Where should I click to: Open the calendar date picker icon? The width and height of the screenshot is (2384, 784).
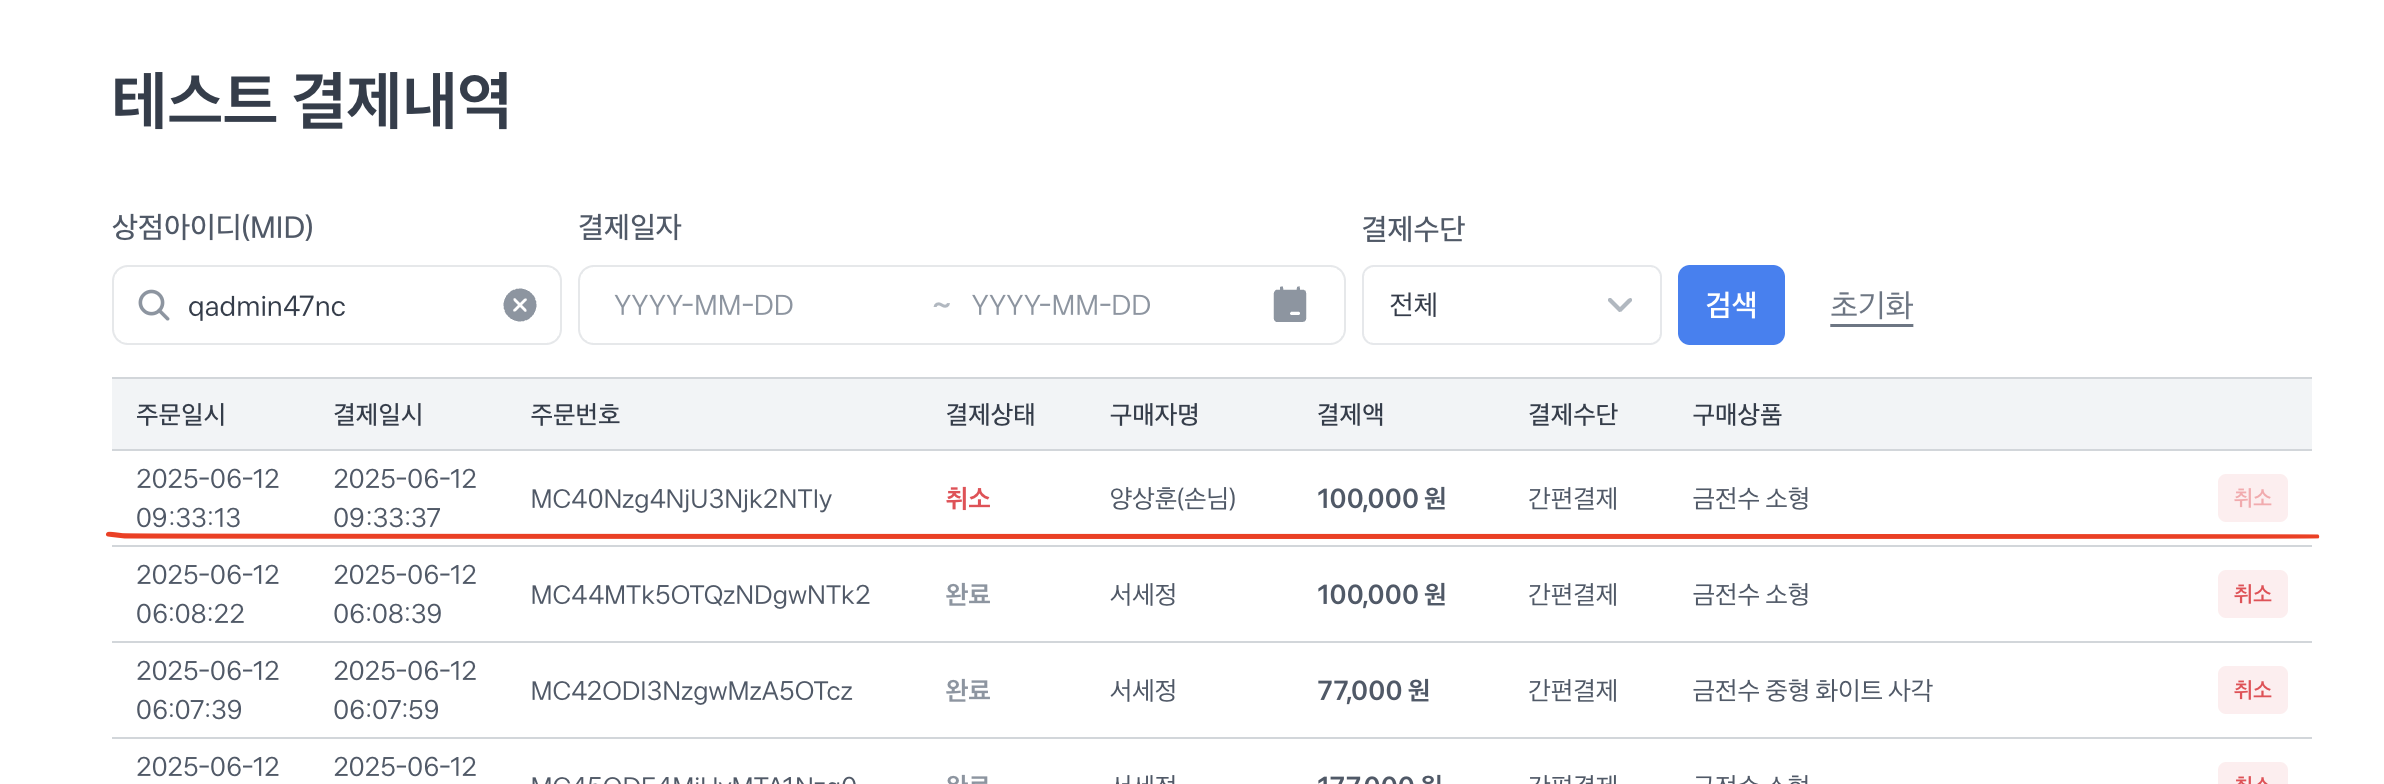click(x=1290, y=304)
